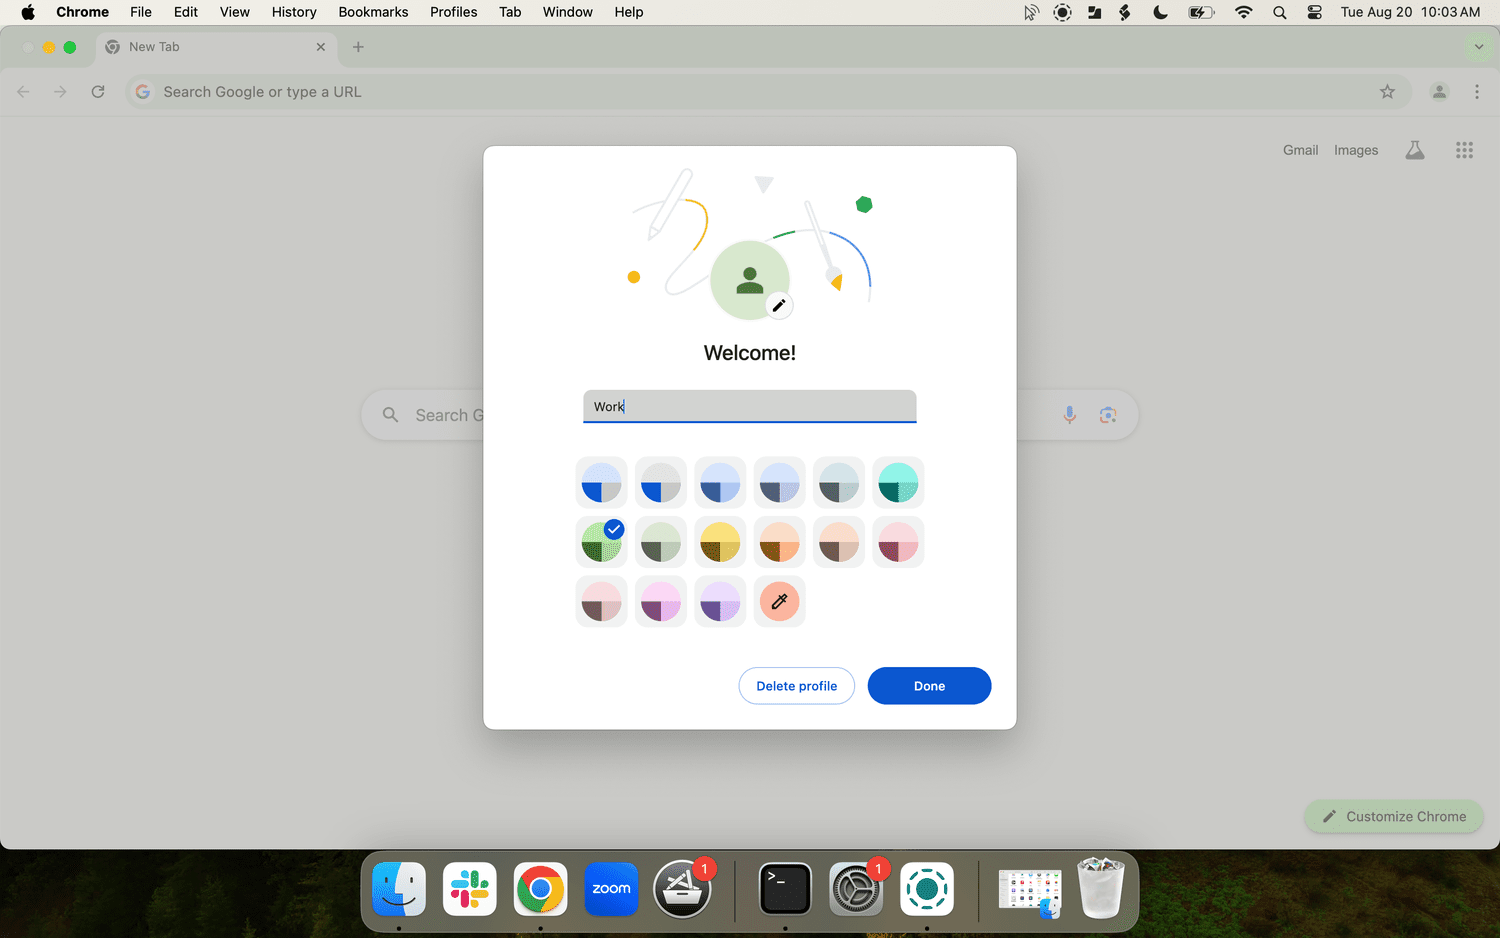1500x938 pixels.
Task: Start voice search with microphone icon
Action: [x=1069, y=415]
